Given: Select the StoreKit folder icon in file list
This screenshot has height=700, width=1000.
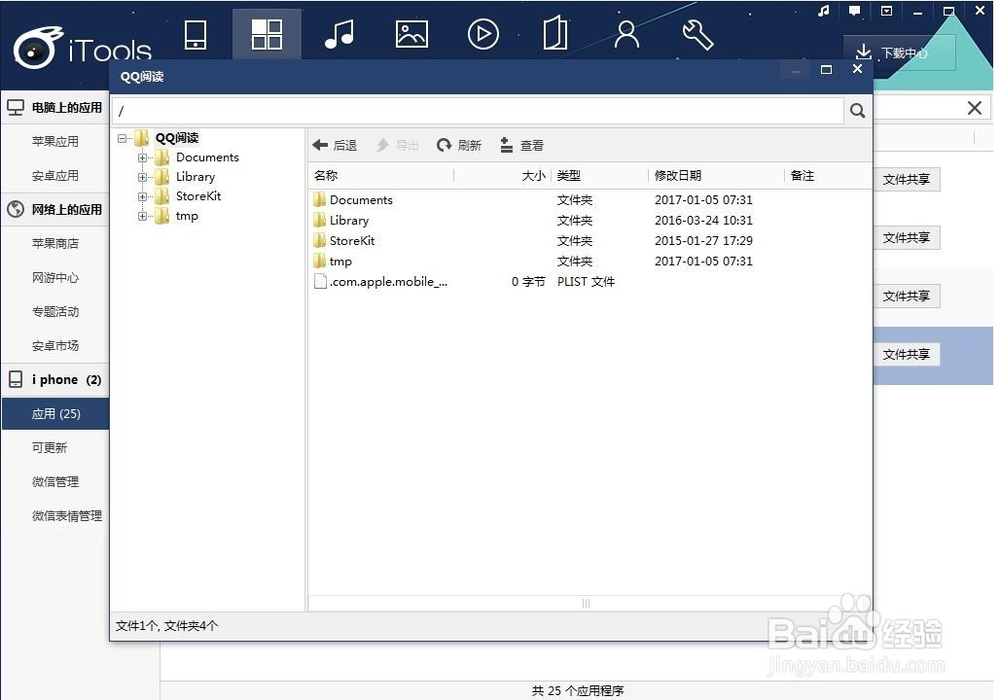Looking at the screenshot, I should coord(320,240).
